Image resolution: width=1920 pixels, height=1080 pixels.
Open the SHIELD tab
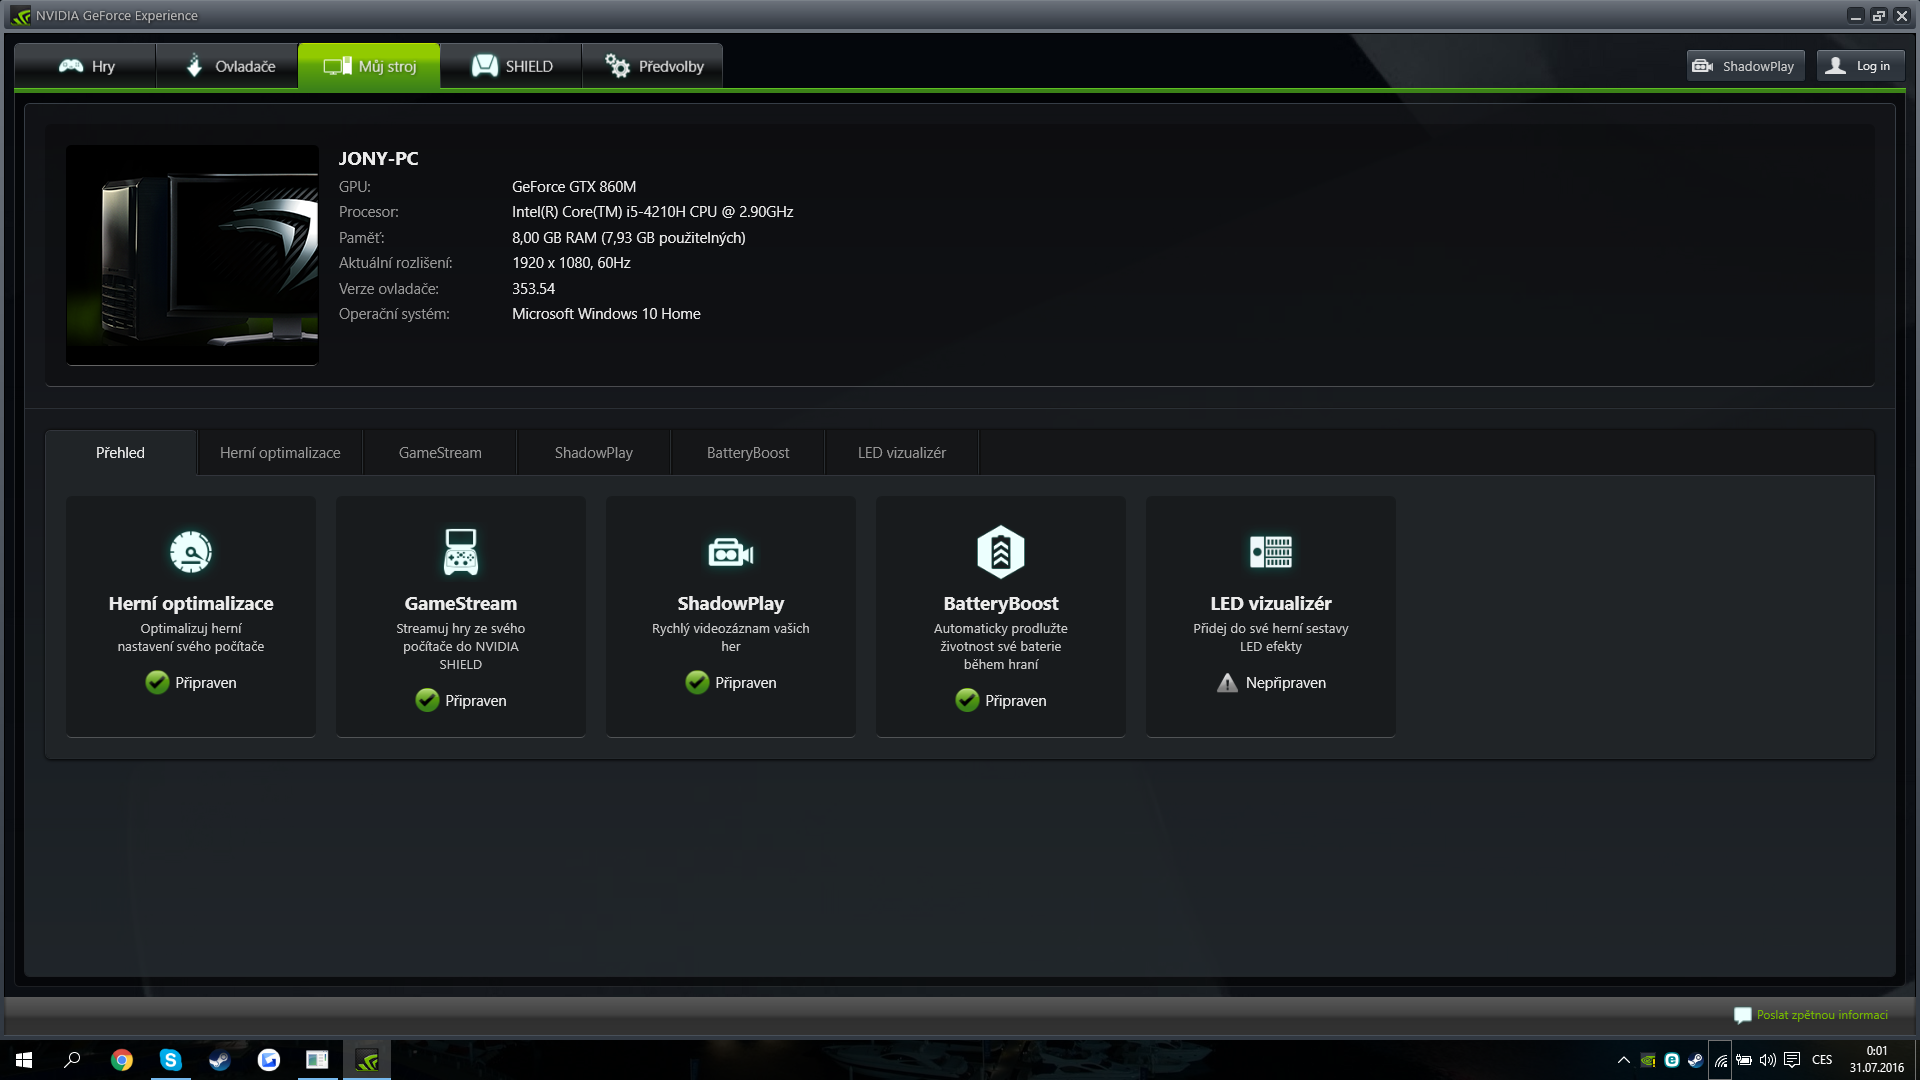511,66
